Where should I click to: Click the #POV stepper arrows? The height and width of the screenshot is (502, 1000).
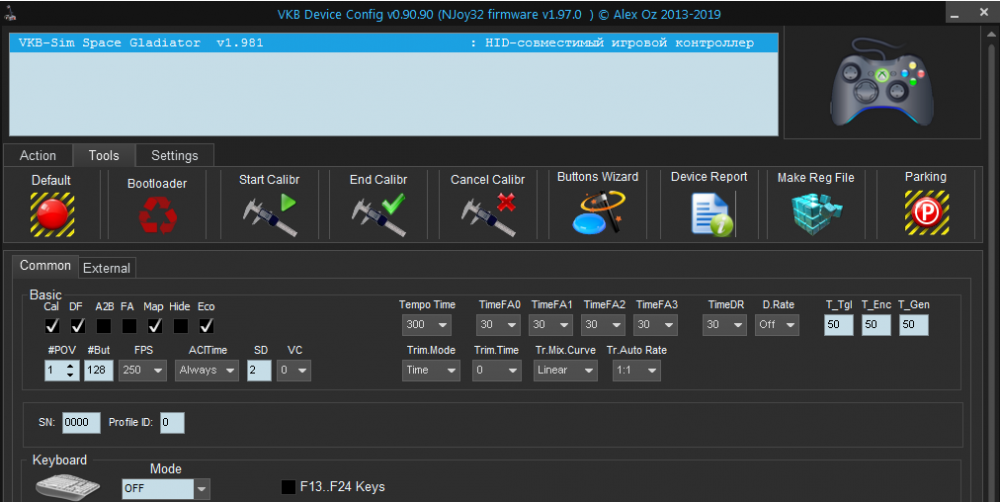[71, 370]
